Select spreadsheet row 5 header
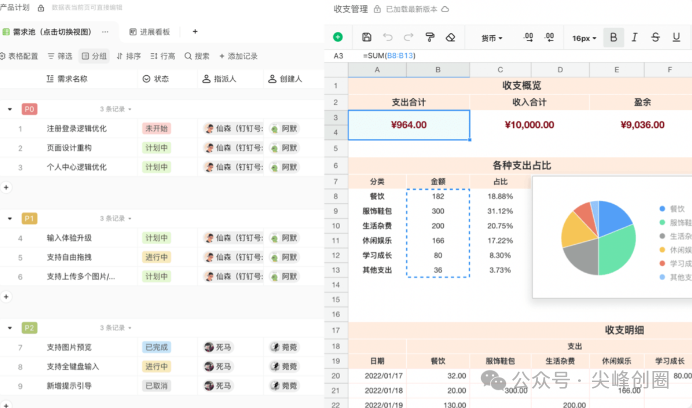The width and height of the screenshot is (692, 408). 336,148
